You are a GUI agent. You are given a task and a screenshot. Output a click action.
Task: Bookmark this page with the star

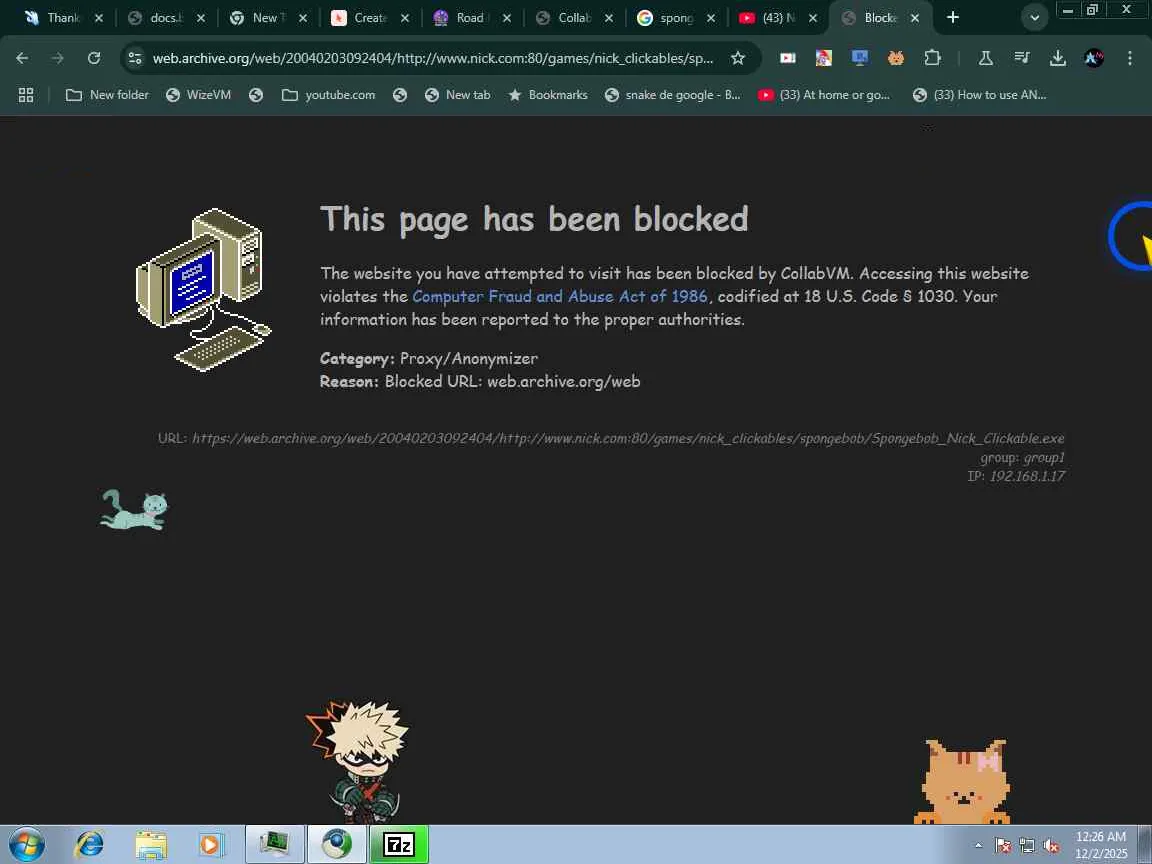click(738, 58)
